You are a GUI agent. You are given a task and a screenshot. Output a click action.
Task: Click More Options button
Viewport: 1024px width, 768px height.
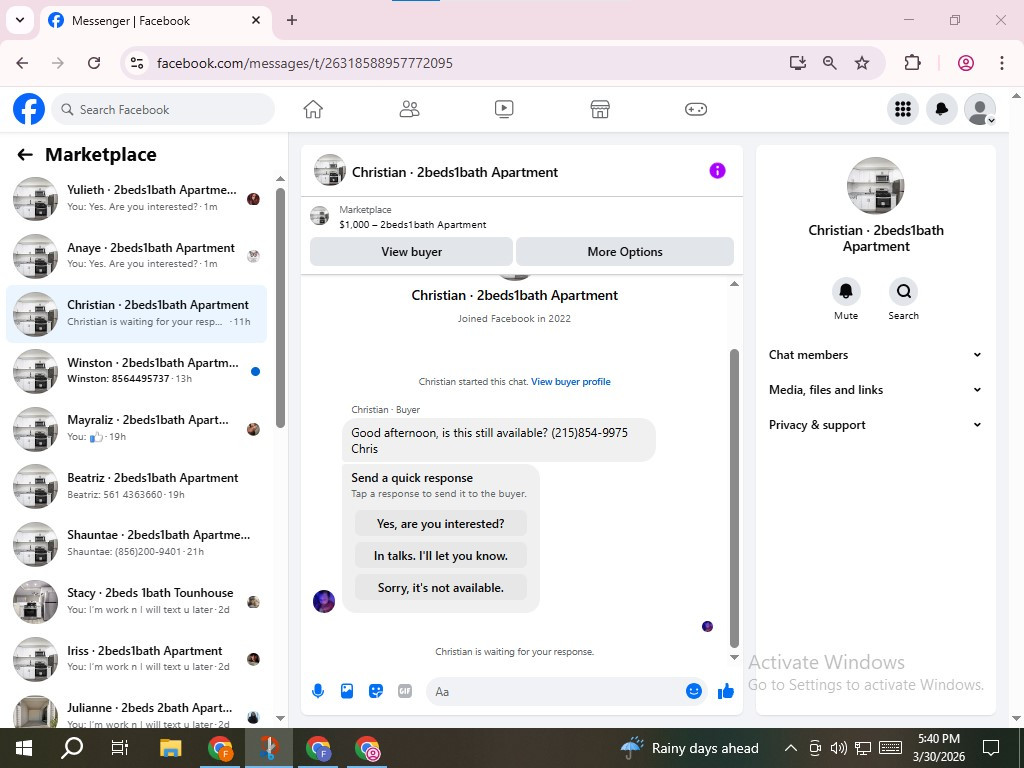(625, 251)
